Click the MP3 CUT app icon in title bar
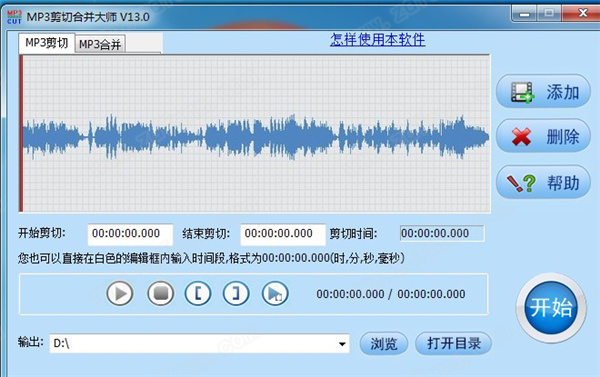The height and width of the screenshot is (377, 600). (14, 17)
